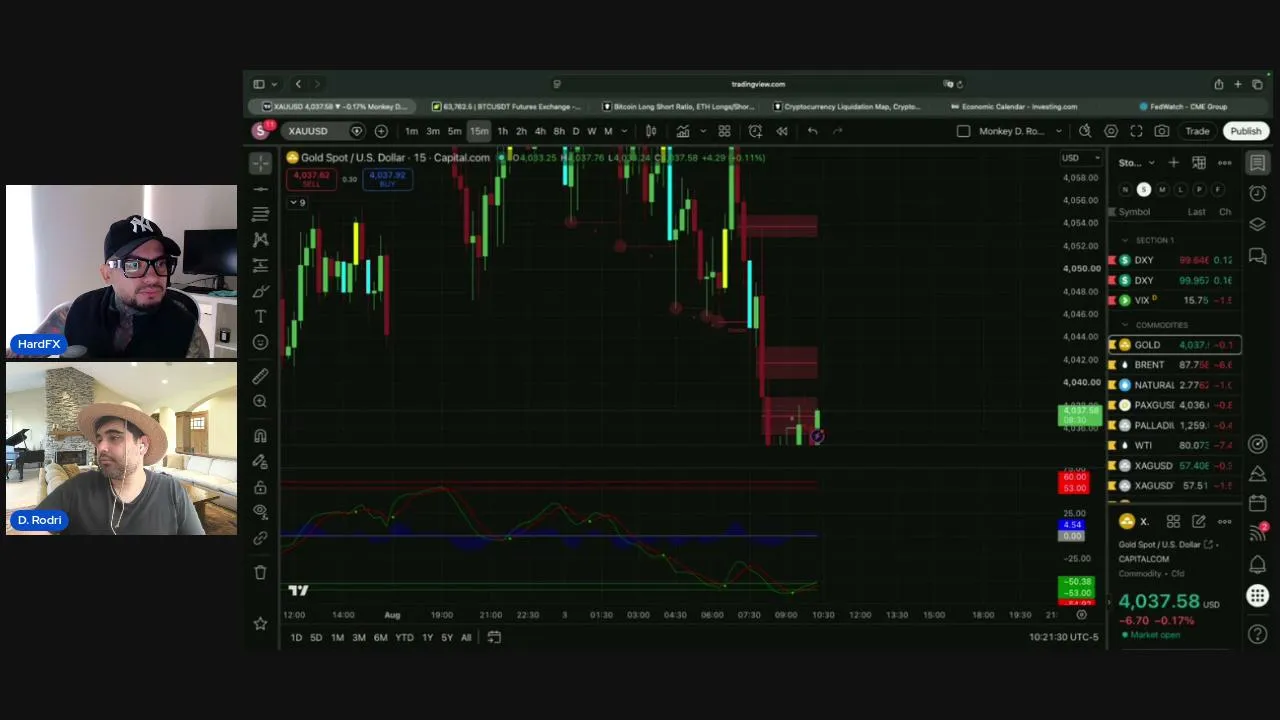Expand the indicators favorites dropdown arrow
1280x720 pixels.
pos(703,131)
